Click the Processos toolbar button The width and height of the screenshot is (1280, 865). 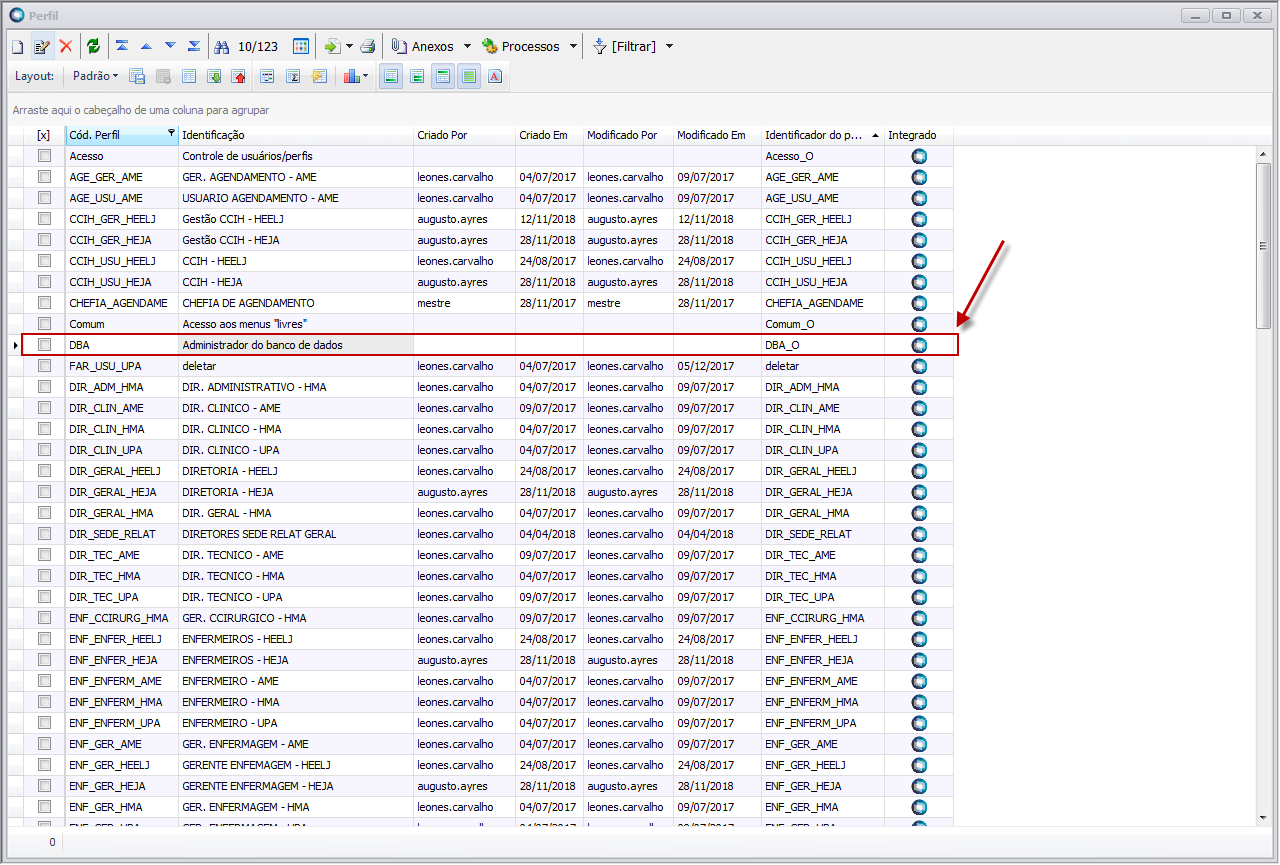(521, 46)
